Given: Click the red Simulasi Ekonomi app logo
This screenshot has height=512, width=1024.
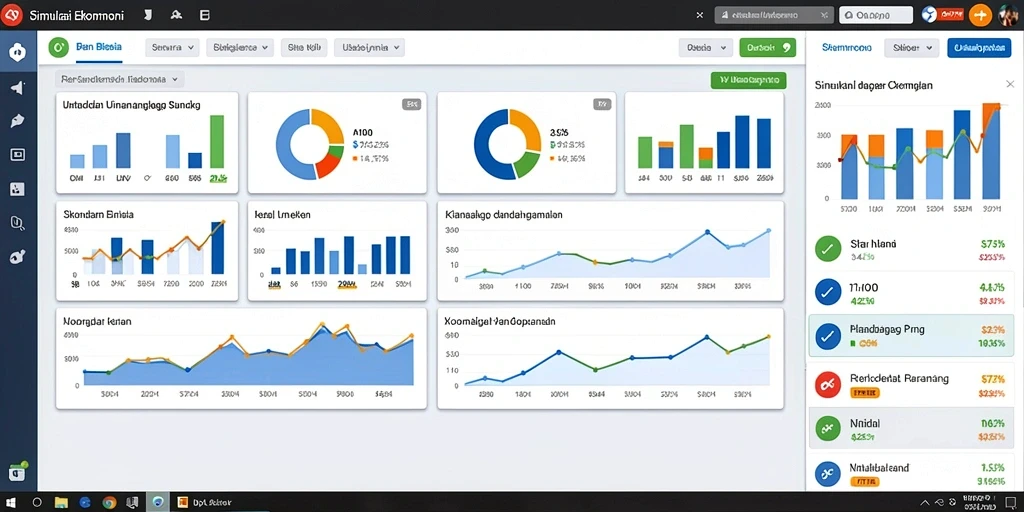Looking at the screenshot, I should 13,14.
